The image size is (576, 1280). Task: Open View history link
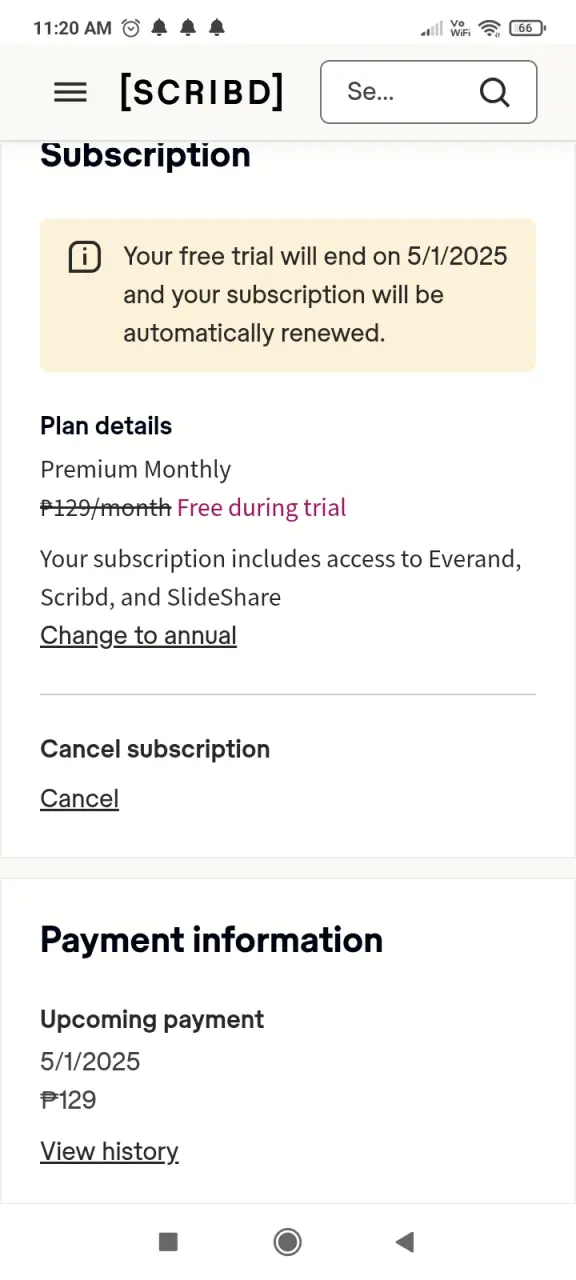pos(109,1152)
